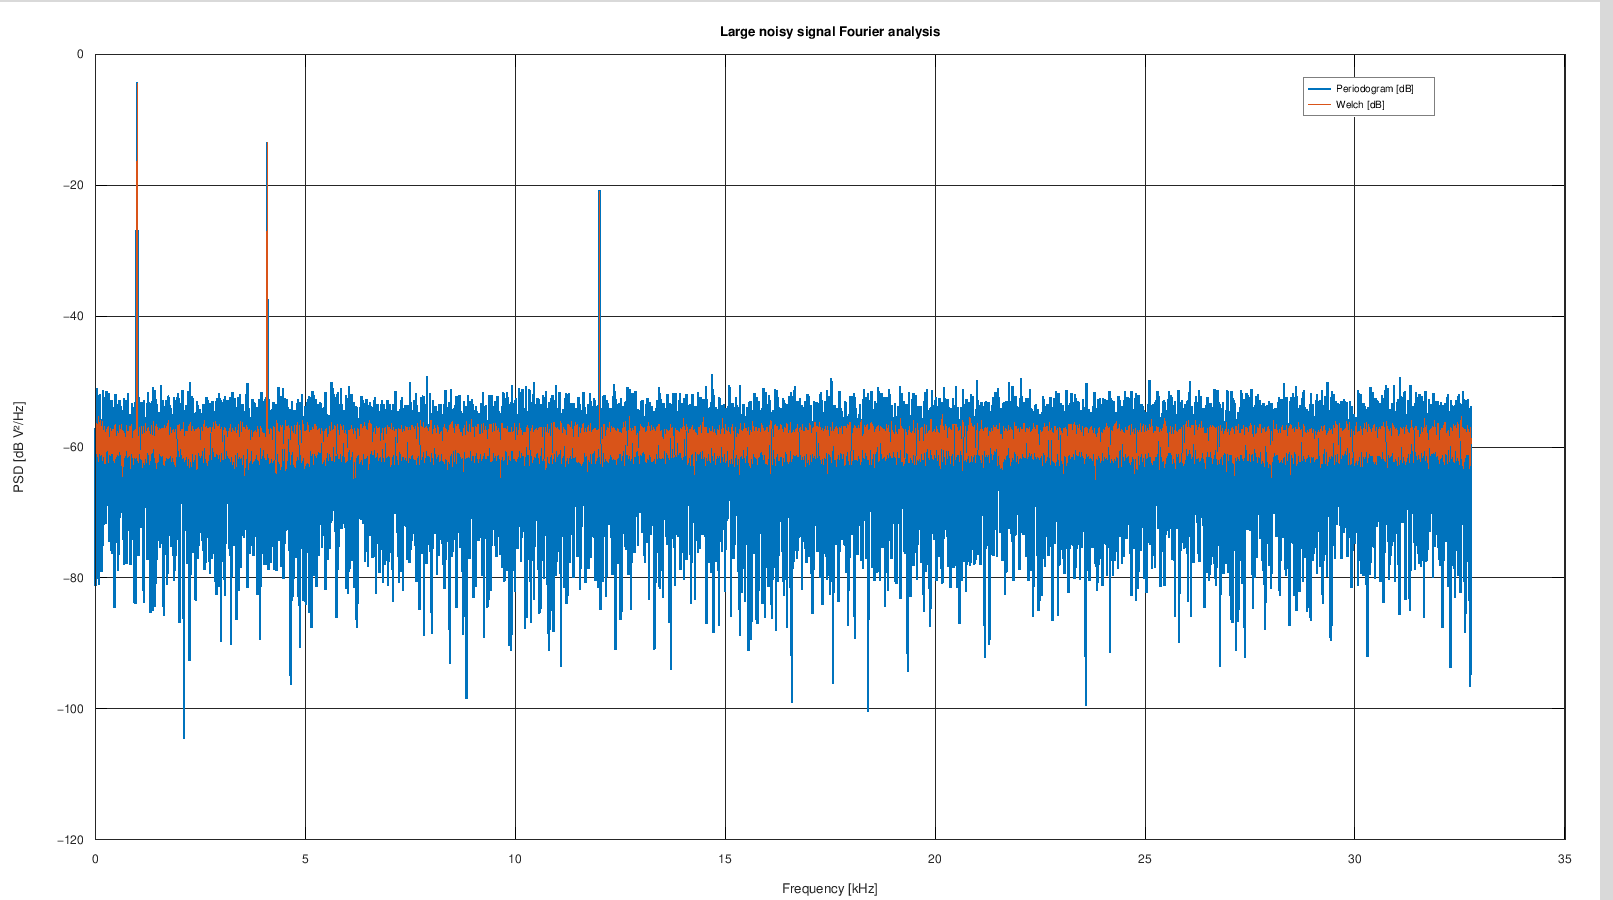Click the y-axis tick label '−100'

click(x=70, y=709)
